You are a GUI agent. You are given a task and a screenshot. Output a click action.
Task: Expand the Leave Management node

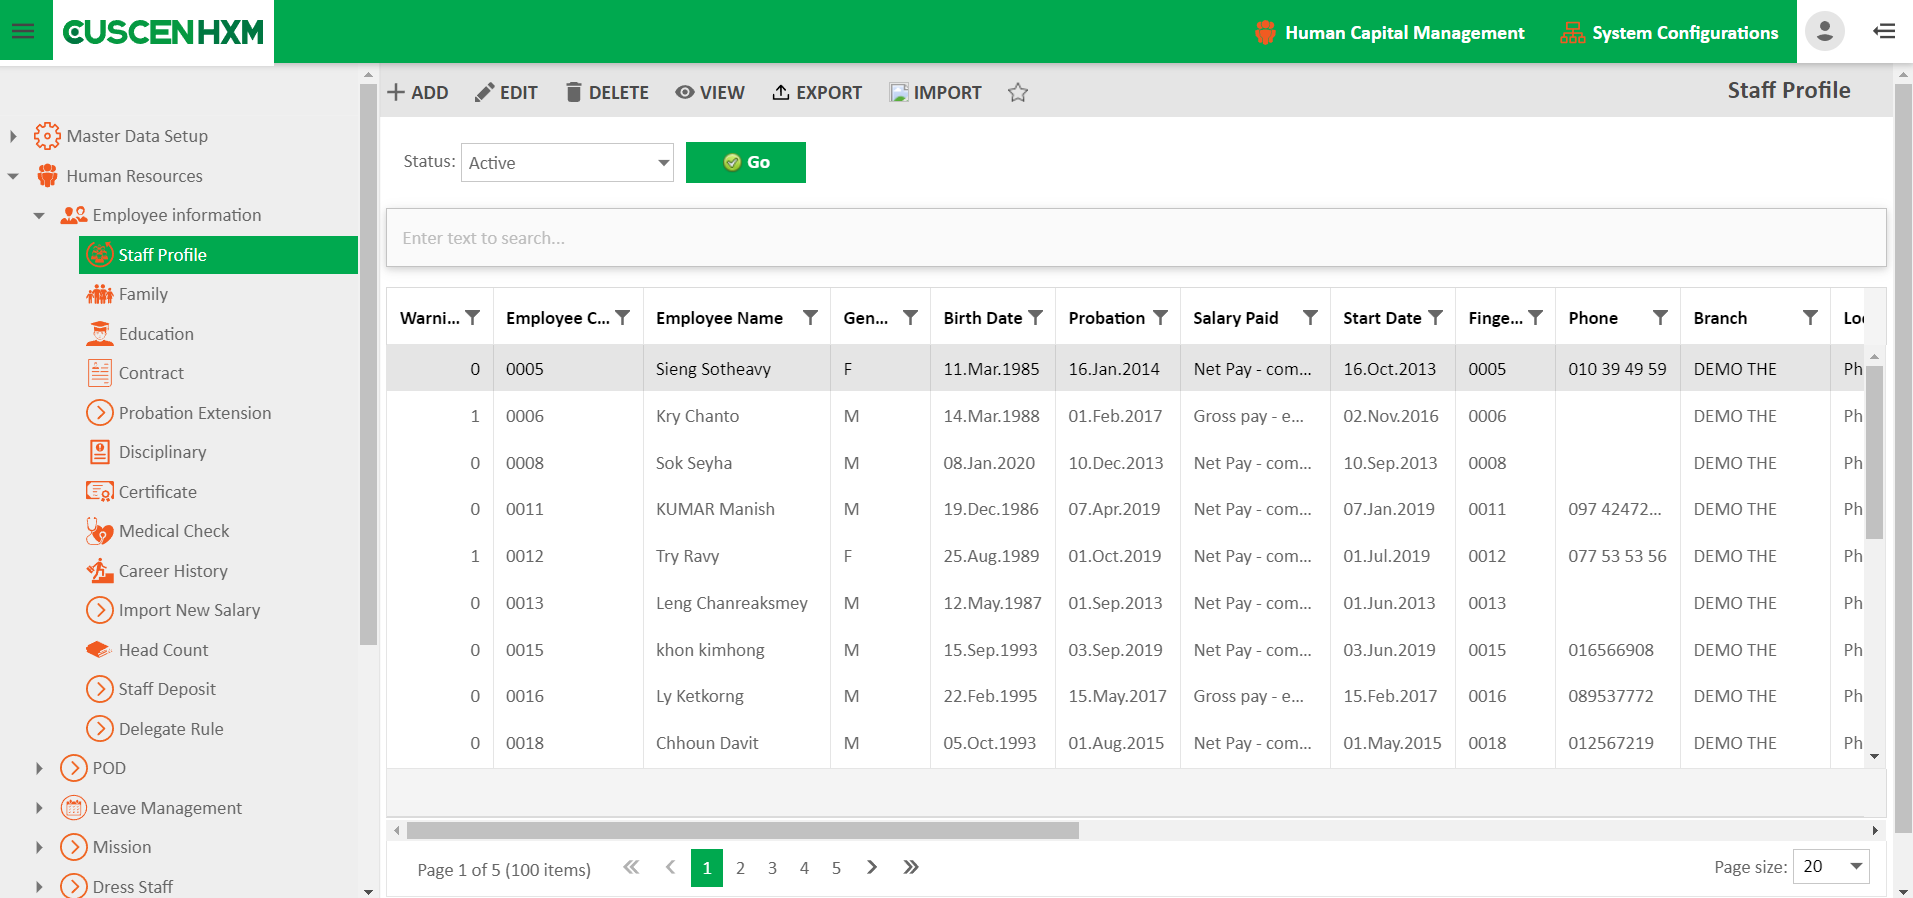click(x=39, y=808)
